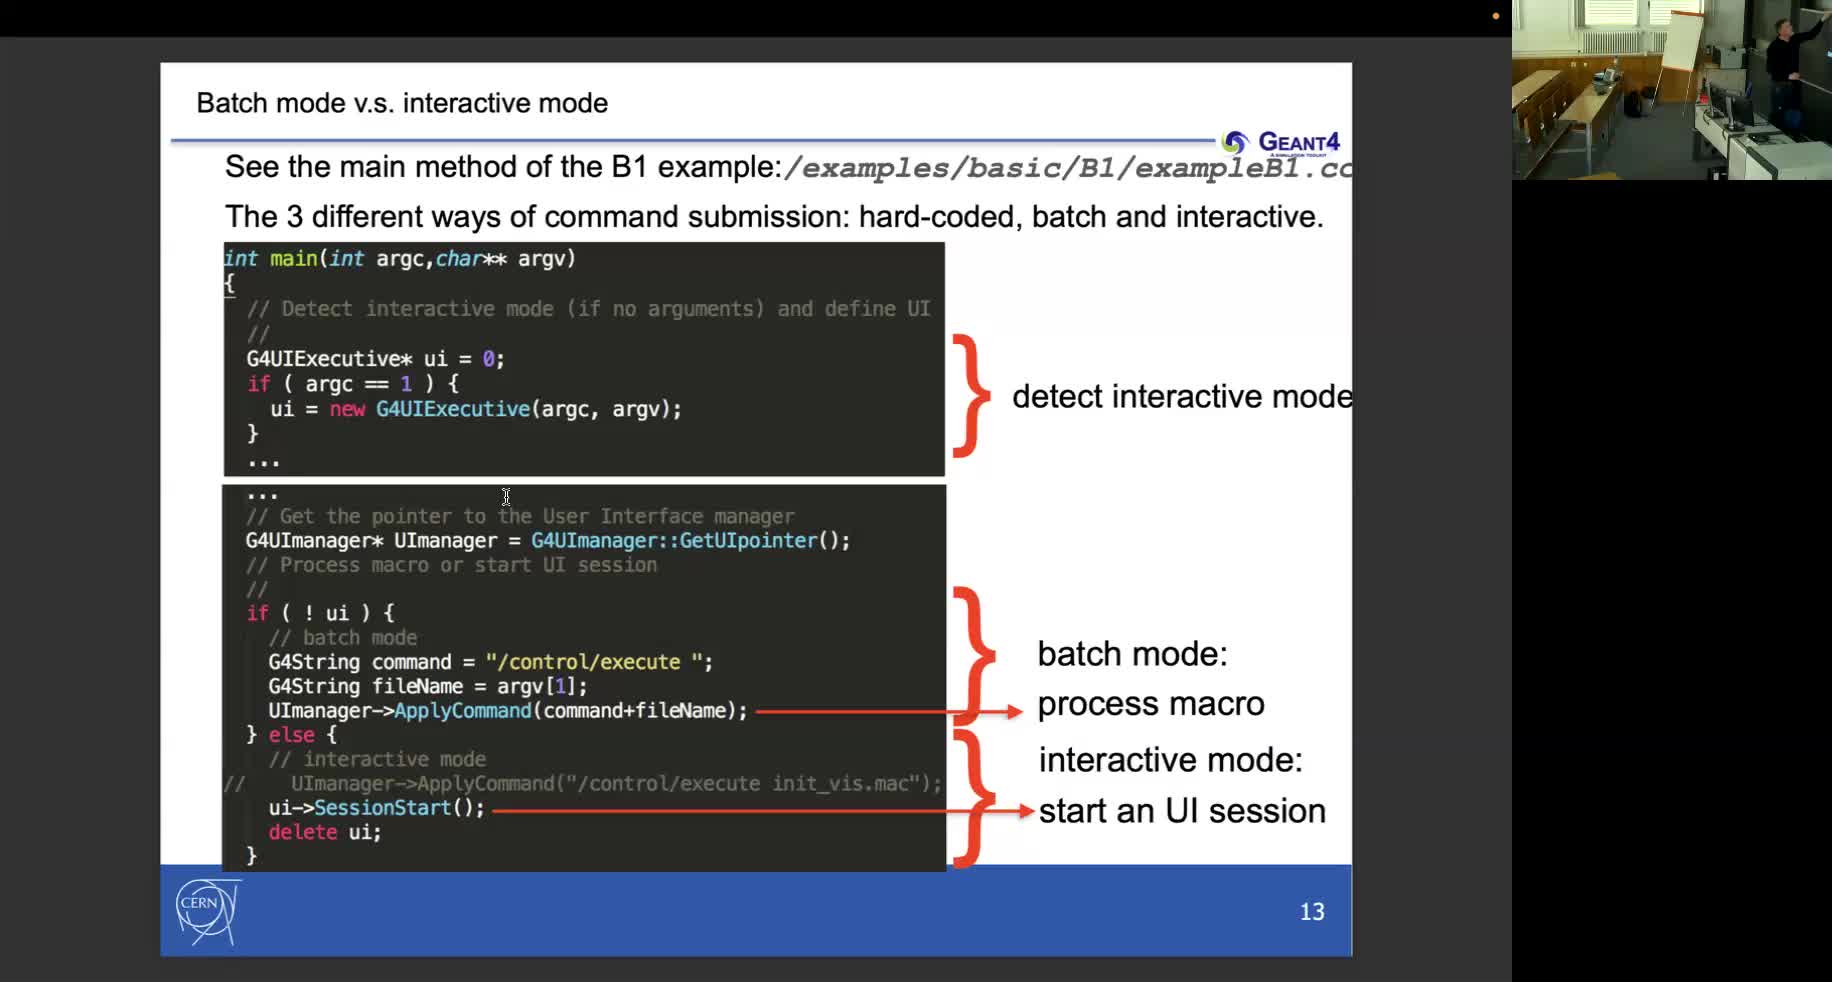Image resolution: width=1832 pixels, height=982 pixels.
Task: Click the text cursor above the second code block
Action: 506,498
